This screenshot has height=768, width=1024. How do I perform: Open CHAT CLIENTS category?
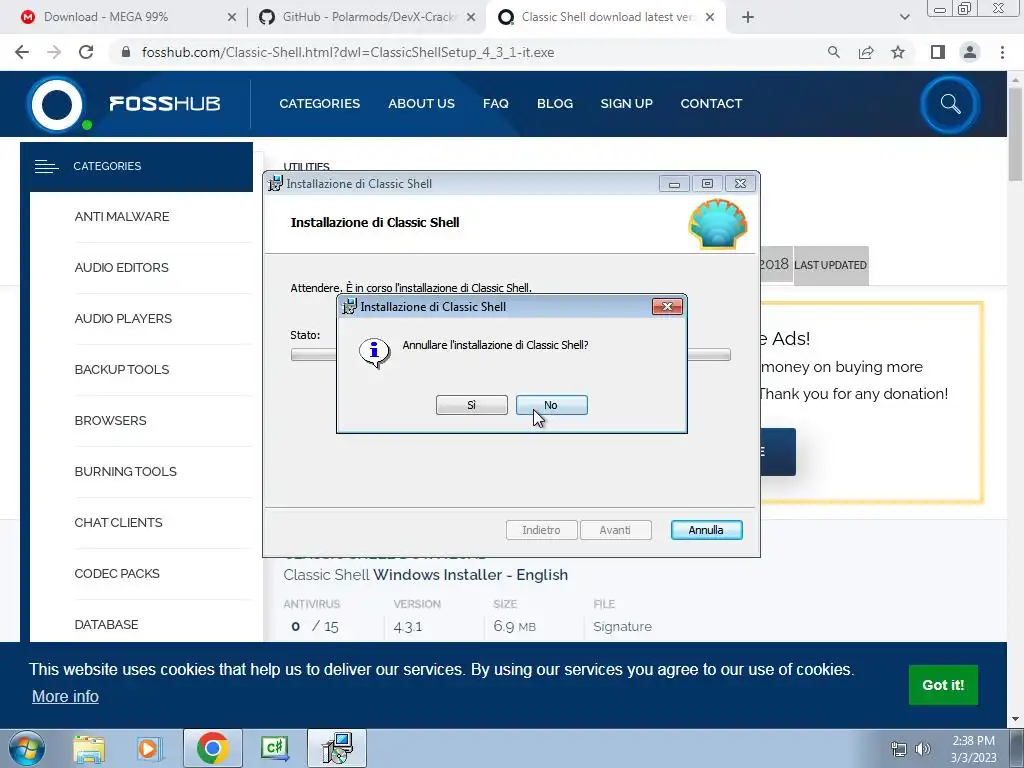(118, 522)
